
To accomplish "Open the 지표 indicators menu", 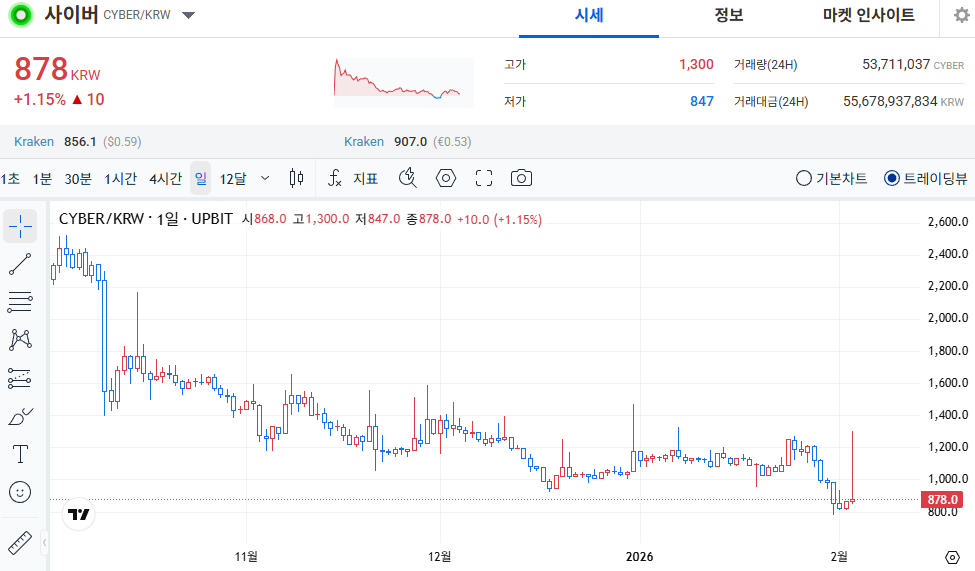I will [x=354, y=178].
